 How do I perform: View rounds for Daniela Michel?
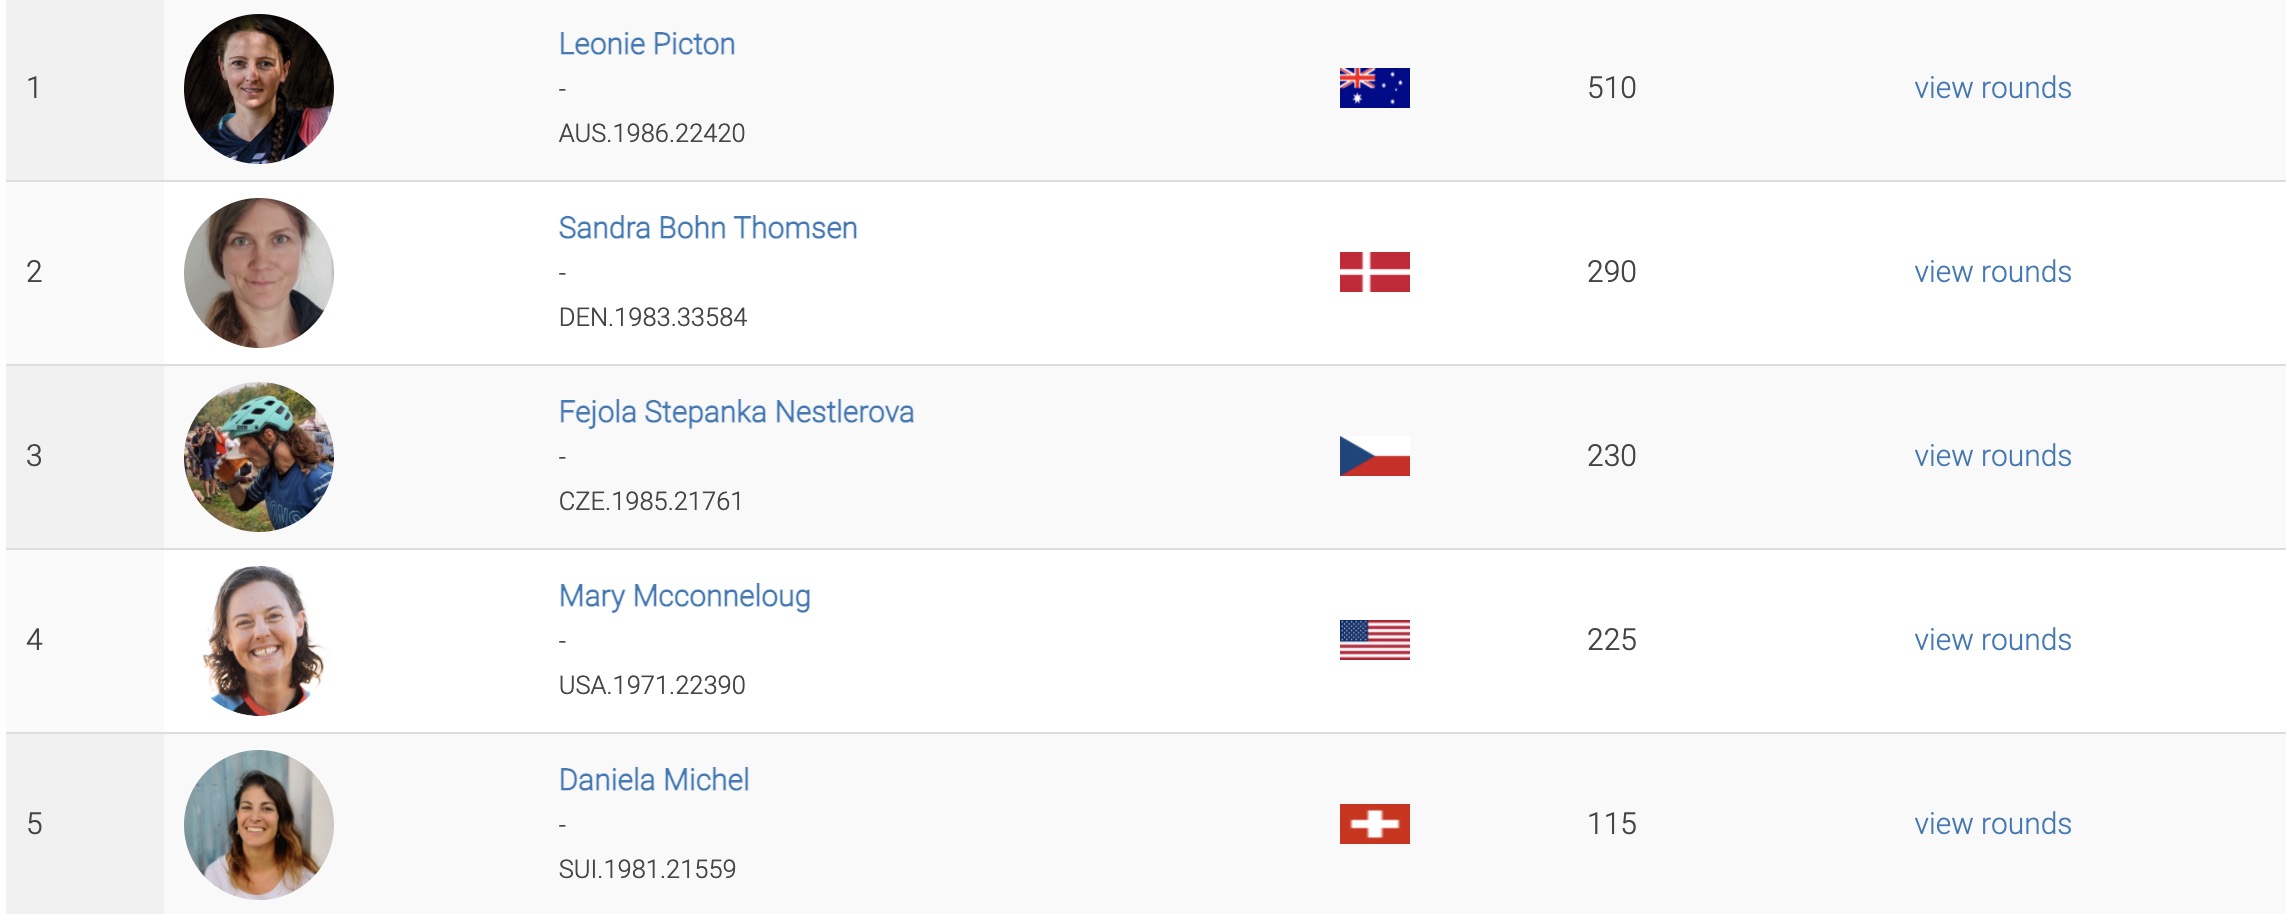pos(1992,824)
